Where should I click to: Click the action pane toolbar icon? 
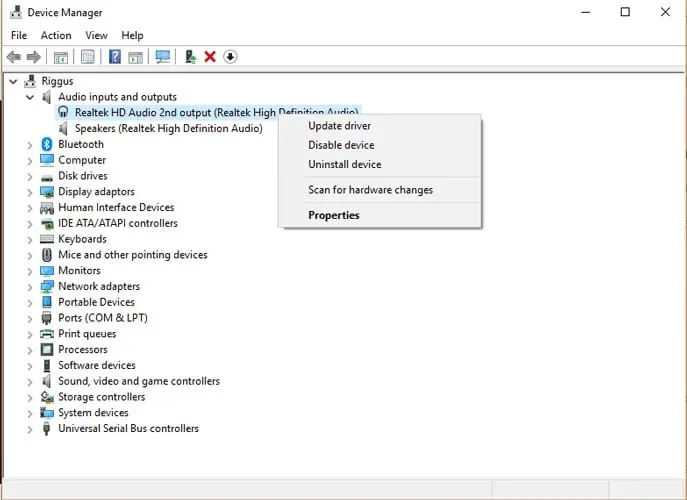coord(135,57)
